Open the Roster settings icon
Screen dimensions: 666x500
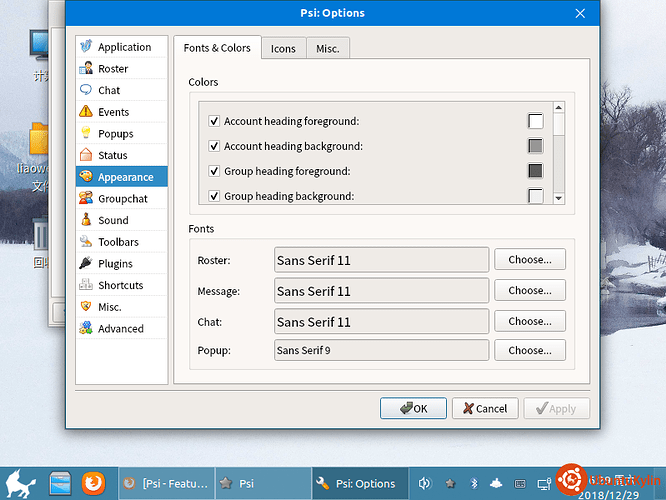click(x=86, y=68)
